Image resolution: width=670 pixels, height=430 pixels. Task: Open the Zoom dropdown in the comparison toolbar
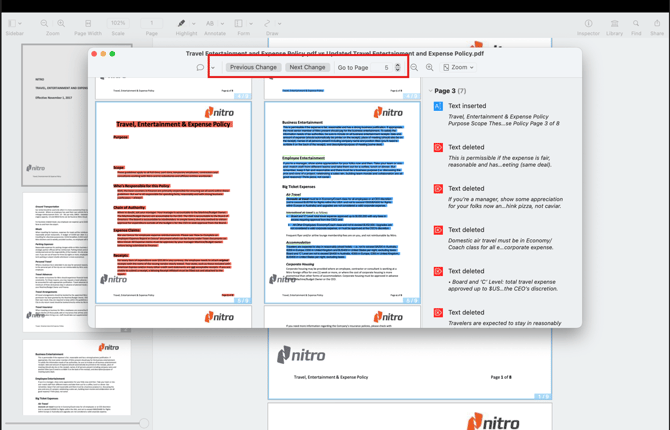point(459,68)
